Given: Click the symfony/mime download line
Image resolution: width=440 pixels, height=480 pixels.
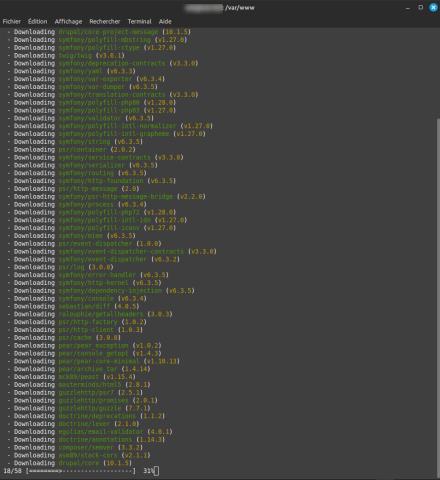Looking at the screenshot, I should click(71, 236).
